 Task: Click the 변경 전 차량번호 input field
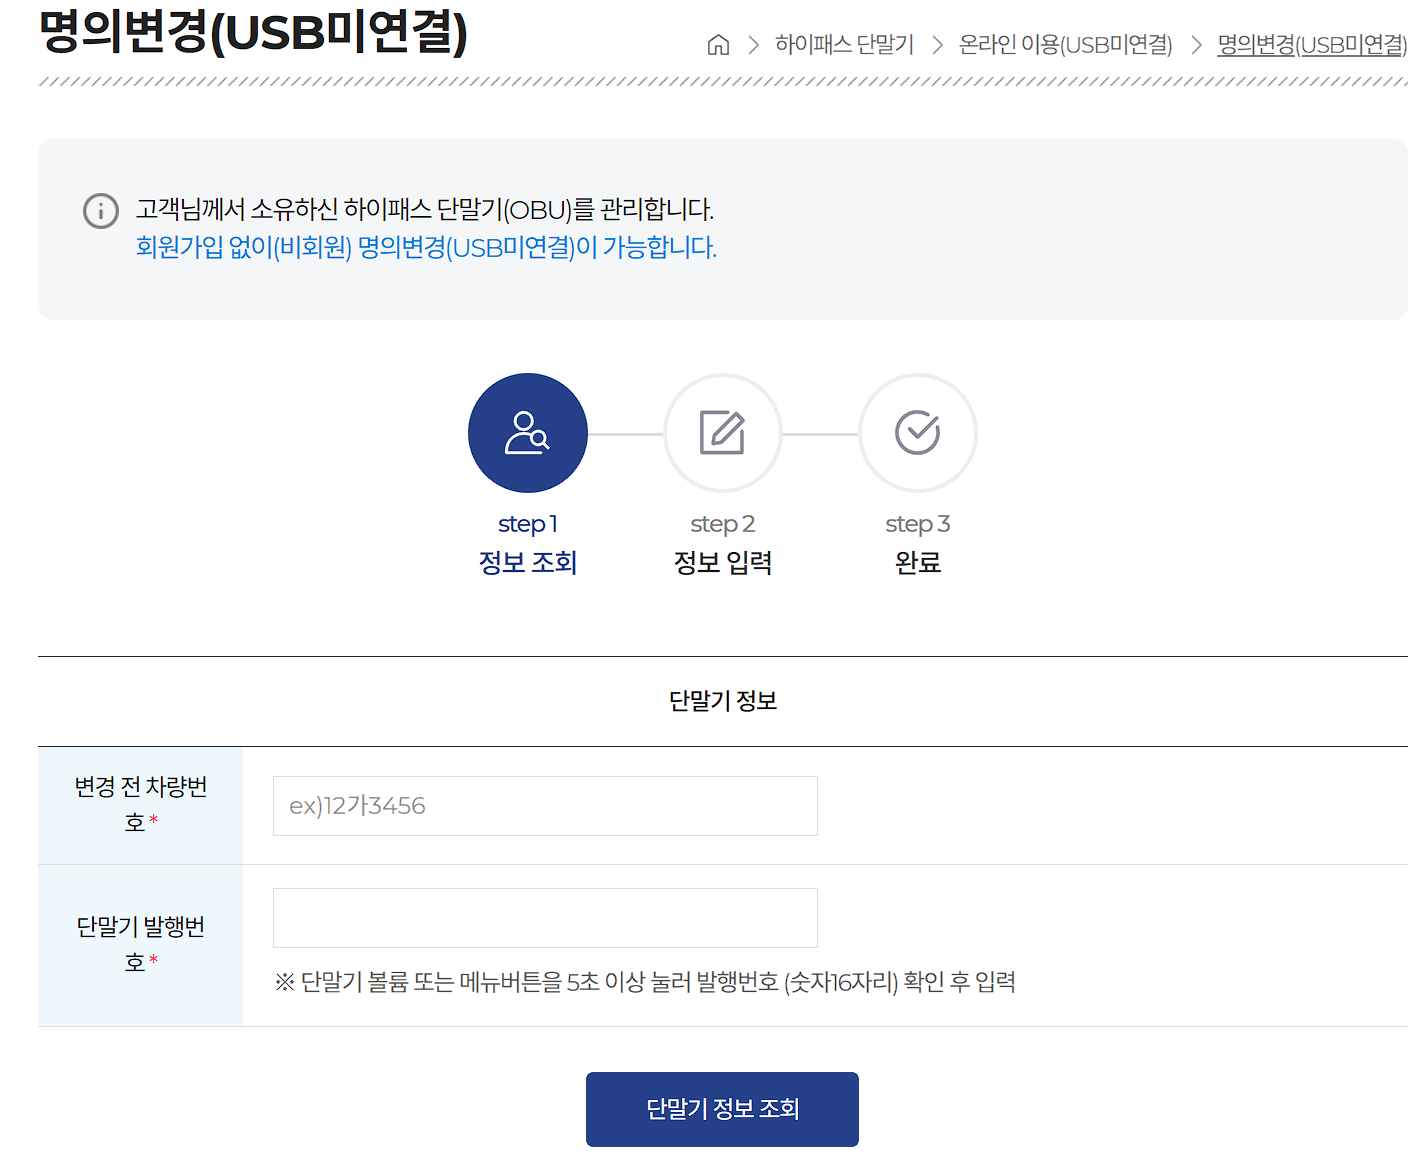[545, 805]
